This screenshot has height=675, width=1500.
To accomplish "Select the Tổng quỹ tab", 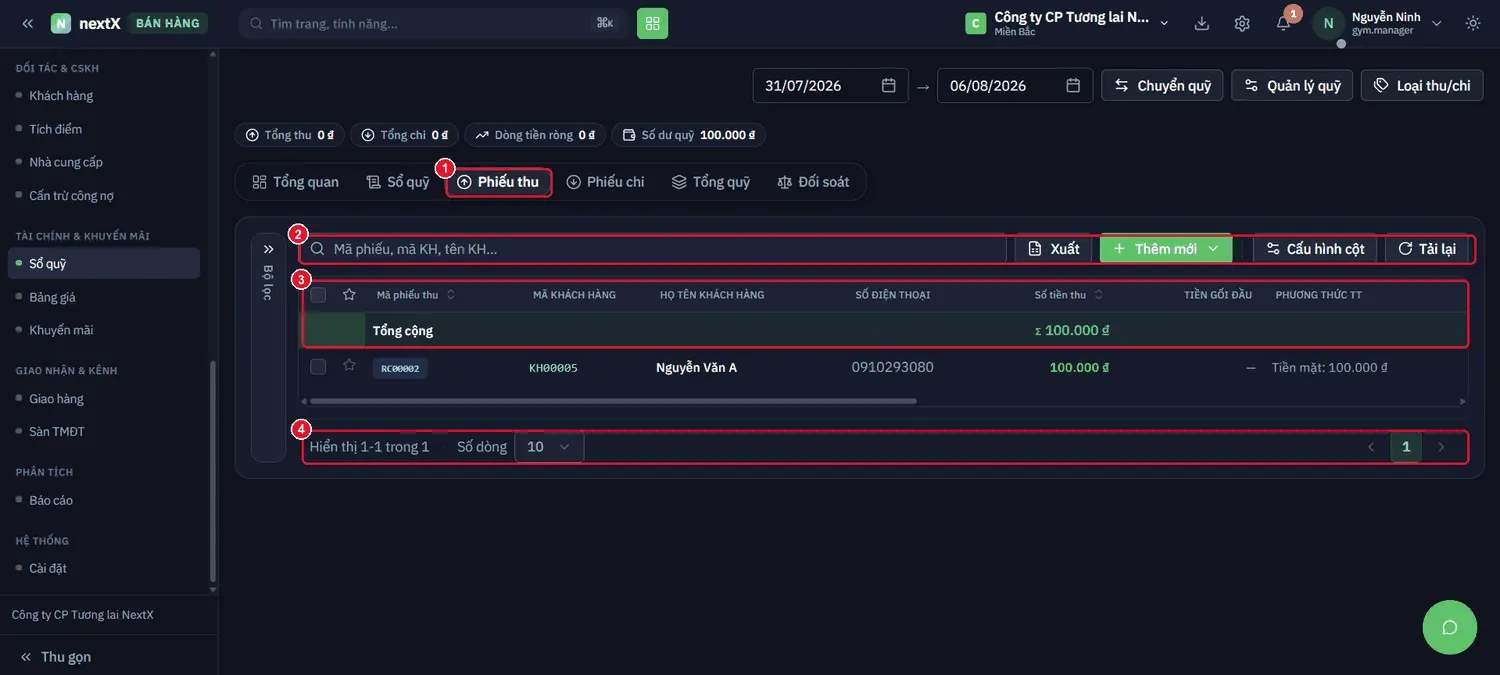I will click(711, 182).
